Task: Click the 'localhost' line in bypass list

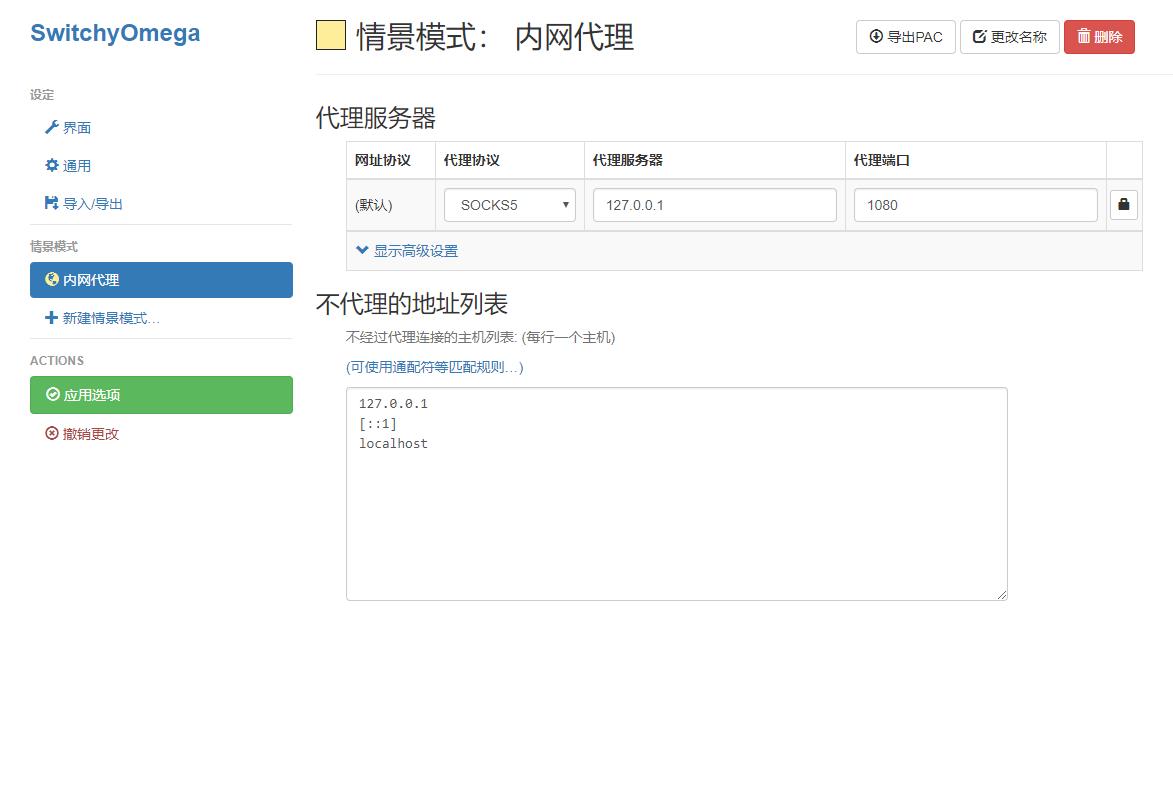Action: 393,444
